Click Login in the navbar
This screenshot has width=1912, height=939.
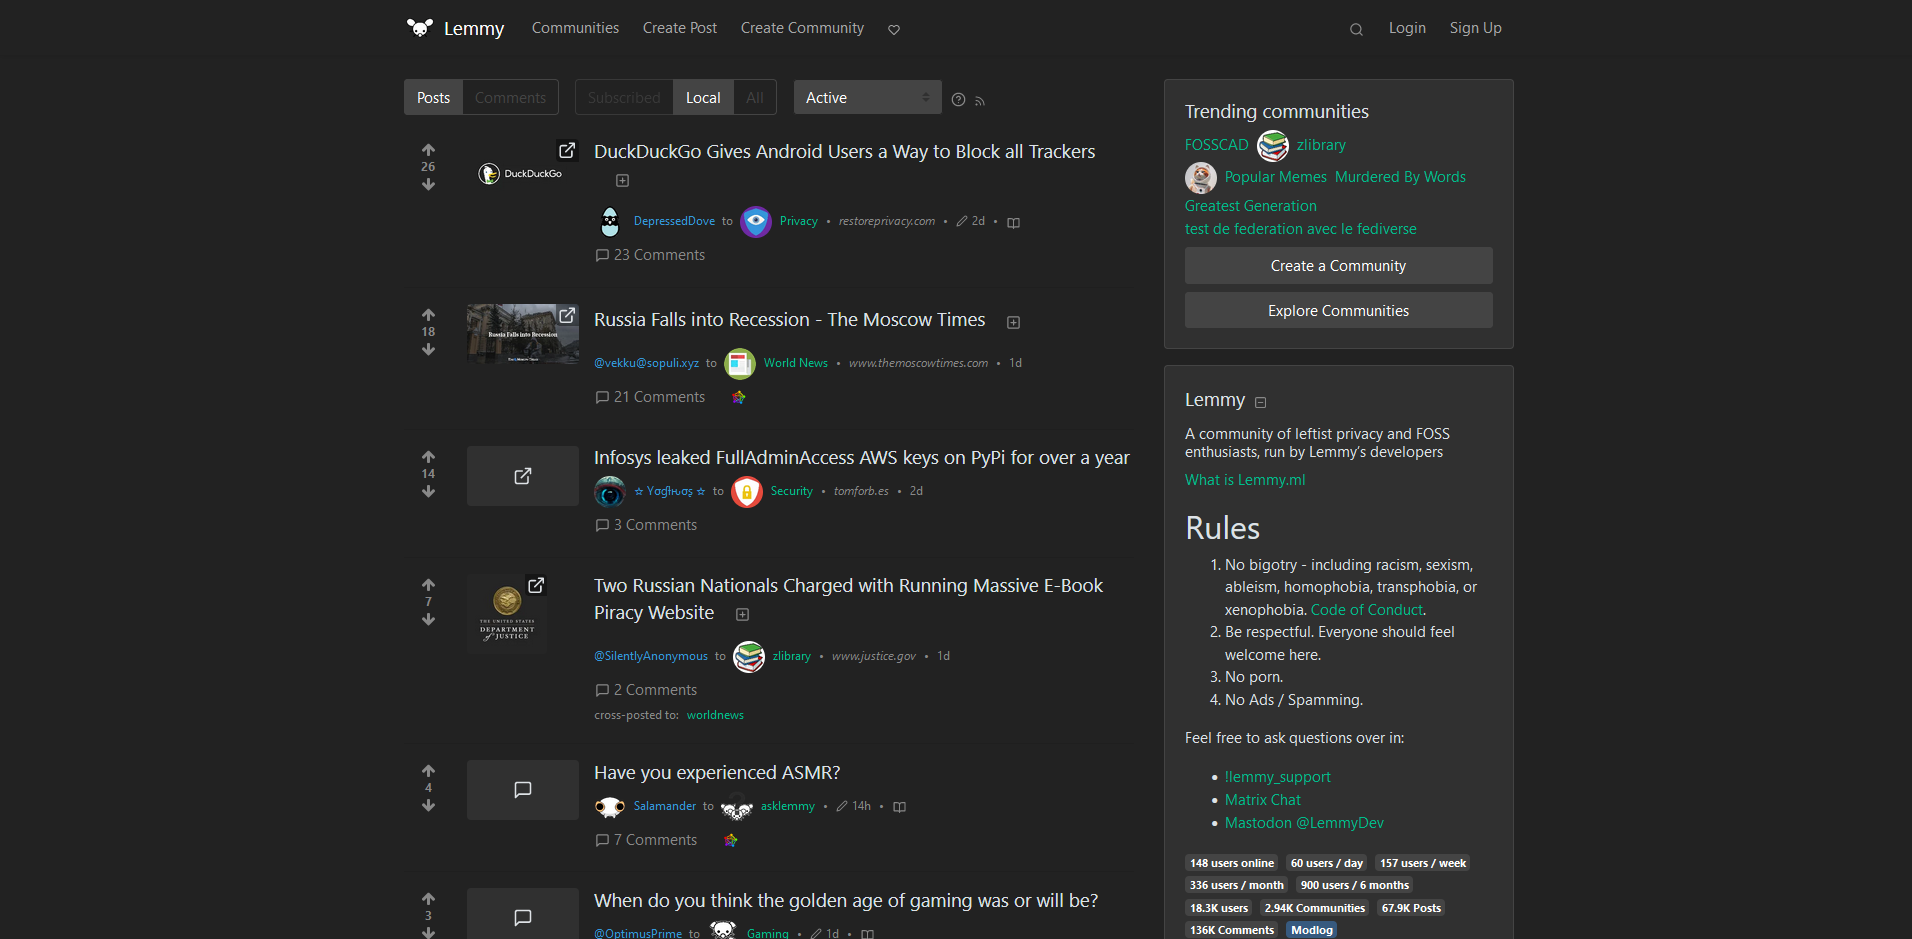point(1407,28)
